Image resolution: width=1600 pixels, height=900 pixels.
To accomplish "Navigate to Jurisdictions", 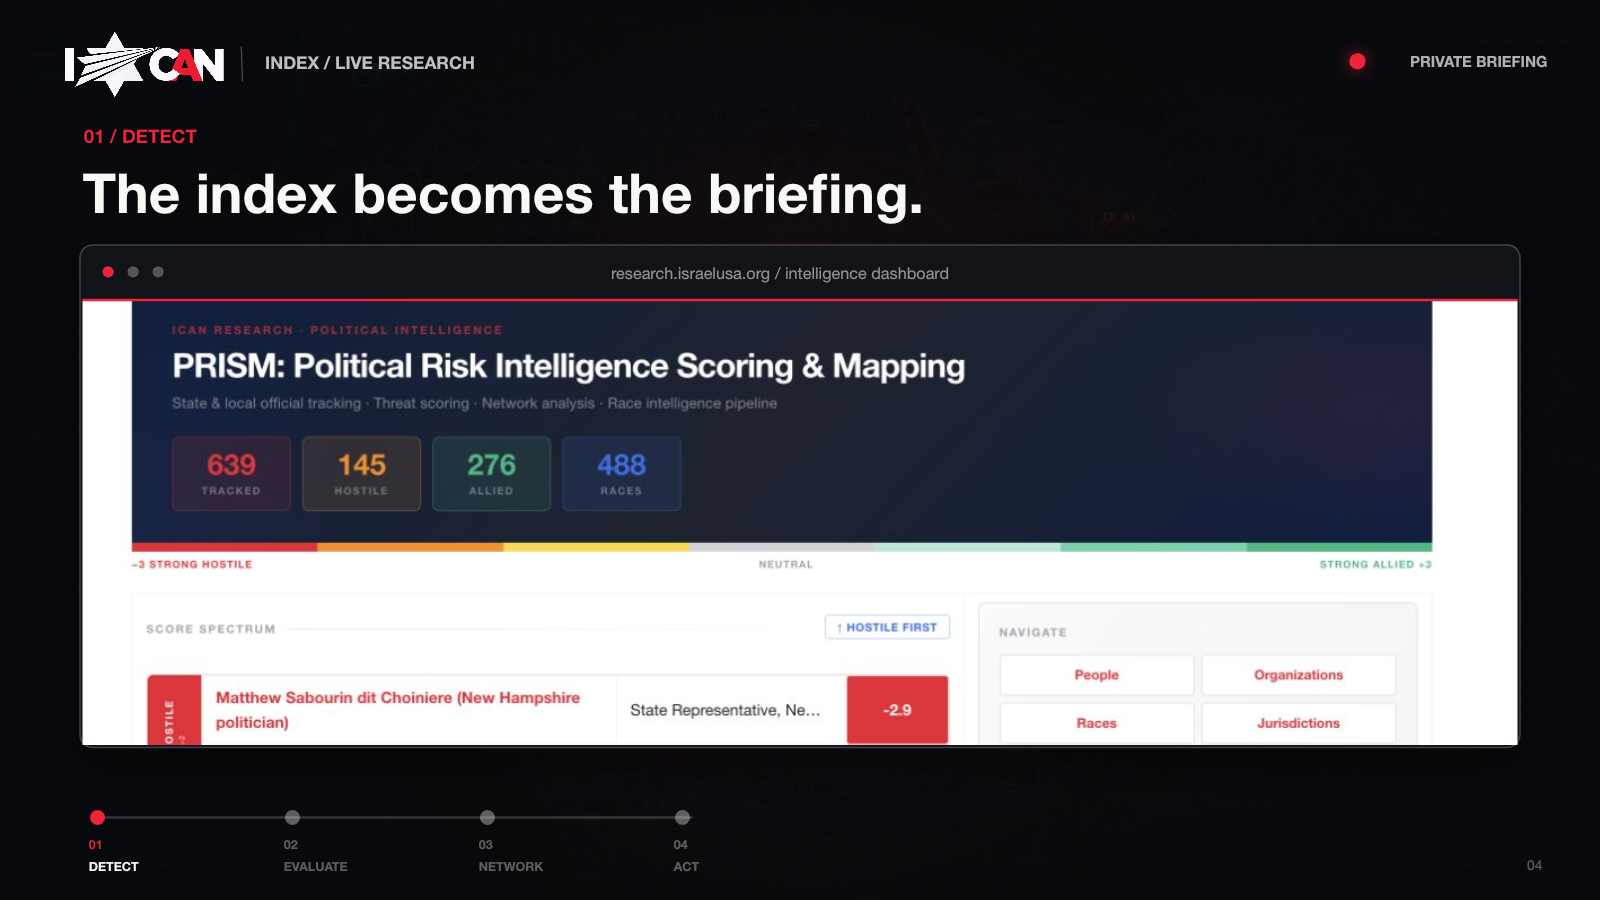I will 1298,723.
